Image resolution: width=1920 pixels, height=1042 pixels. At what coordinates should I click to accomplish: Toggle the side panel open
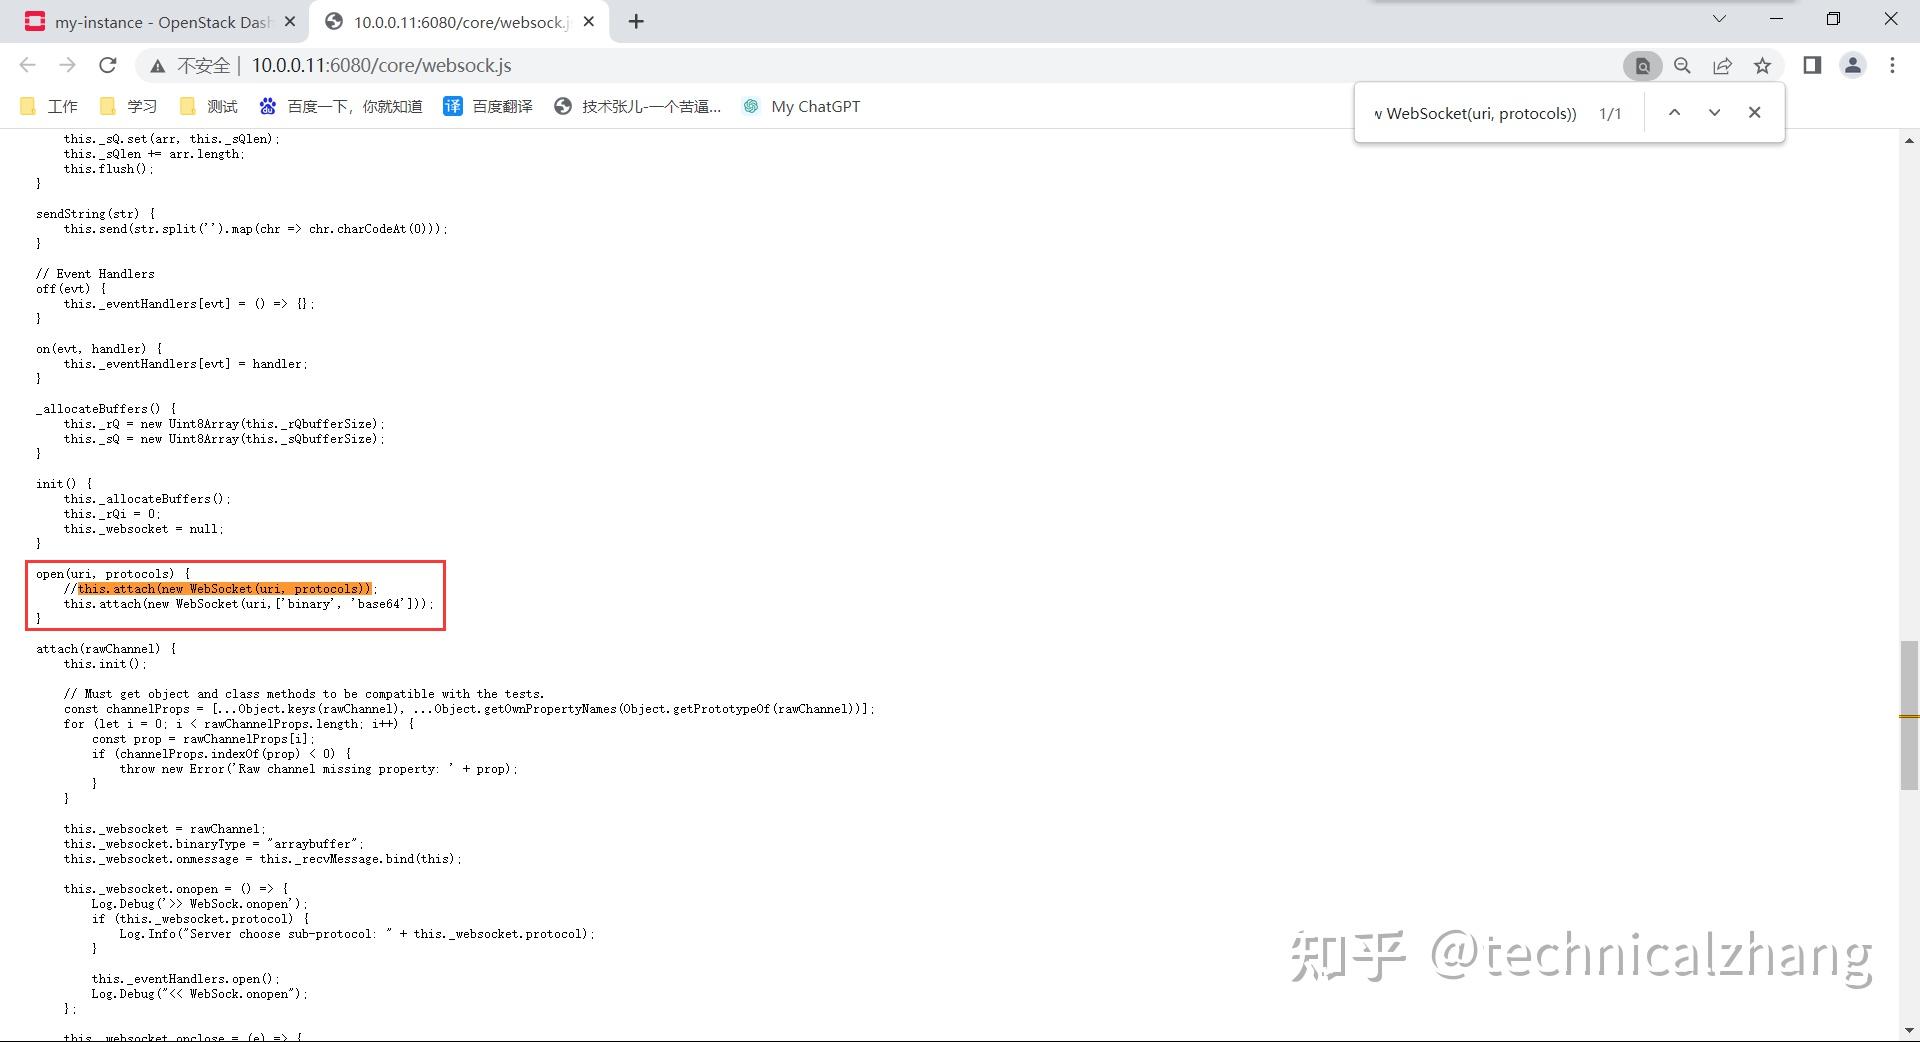(1811, 65)
